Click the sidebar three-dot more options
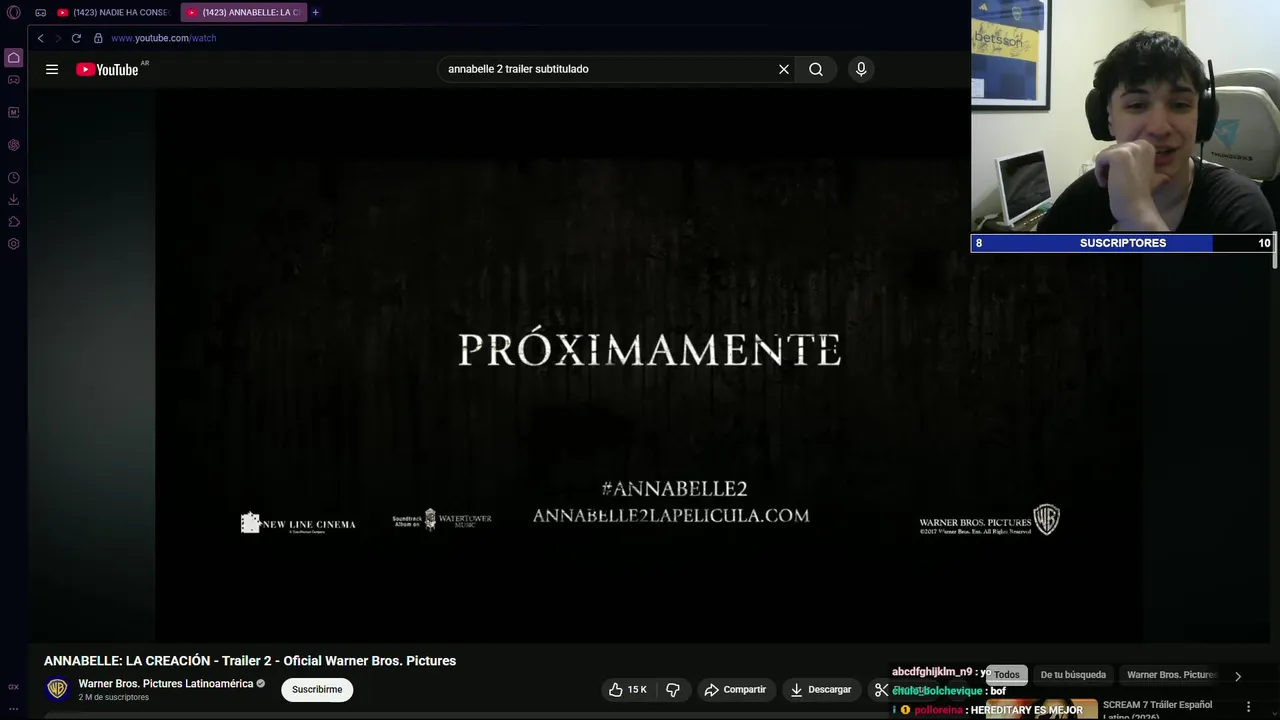Image resolution: width=1280 pixels, height=720 pixels. (14, 708)
